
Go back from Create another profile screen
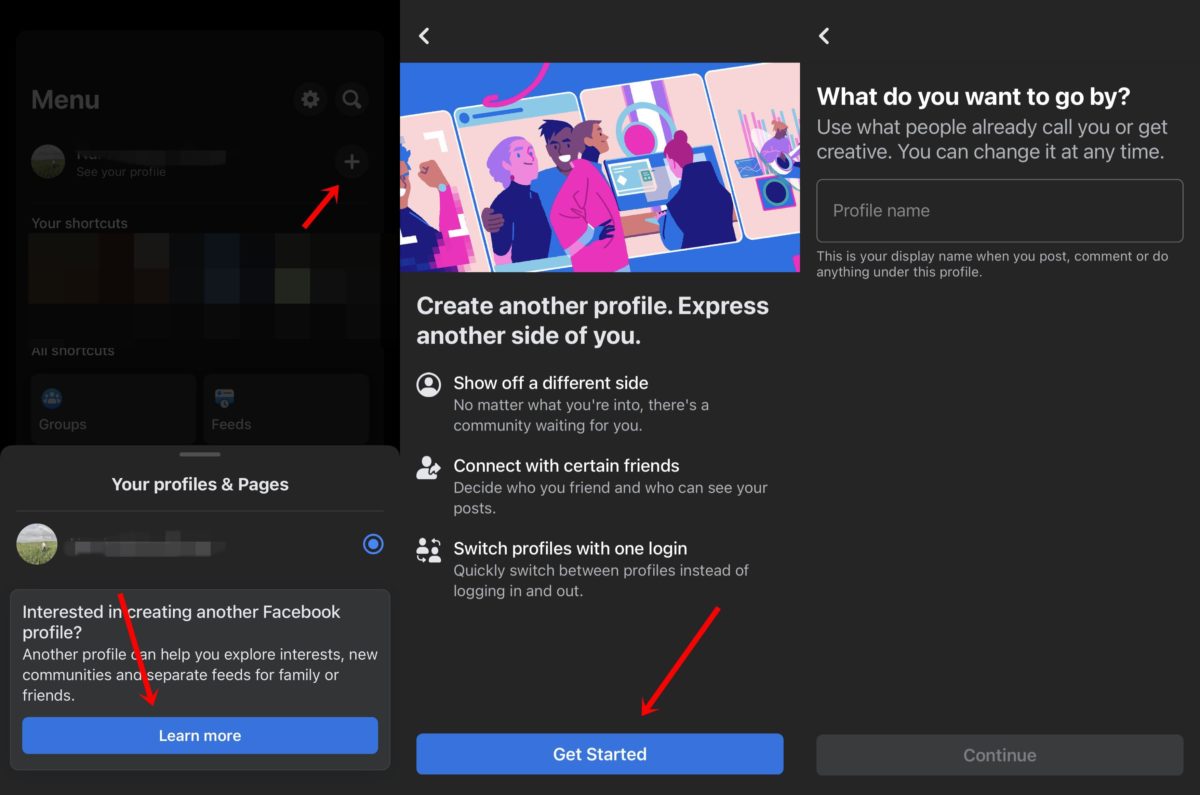tap(424, 36)
